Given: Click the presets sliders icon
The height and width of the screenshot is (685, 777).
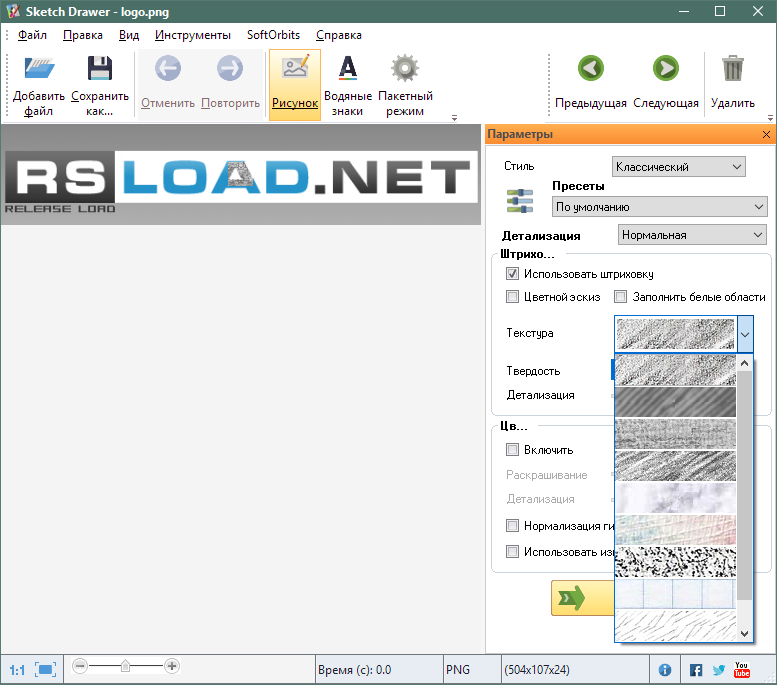Looking at the screenshot, I should click(x=520, y=201).
